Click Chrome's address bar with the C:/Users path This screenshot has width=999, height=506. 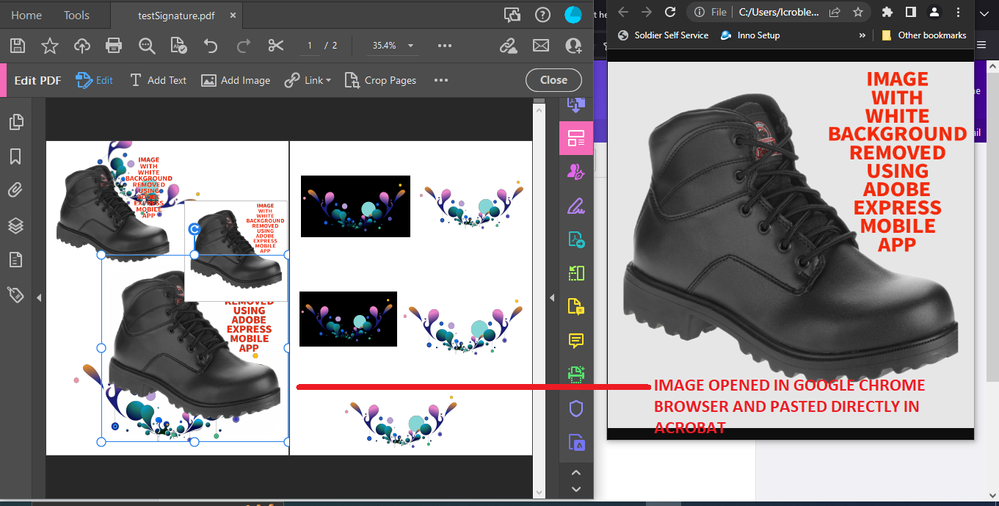tap(779, 12)
